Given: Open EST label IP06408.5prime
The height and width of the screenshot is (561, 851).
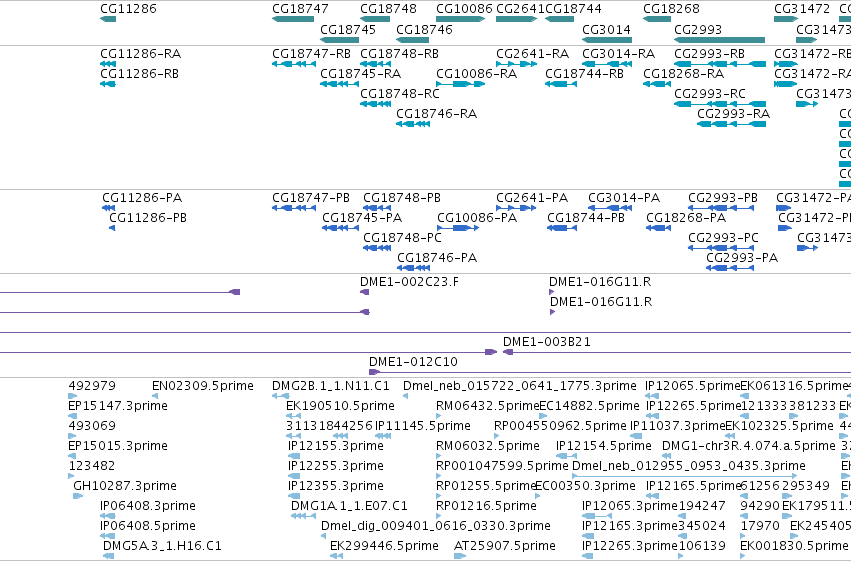Looking at the screenshot, I should (x=148, y=526).
